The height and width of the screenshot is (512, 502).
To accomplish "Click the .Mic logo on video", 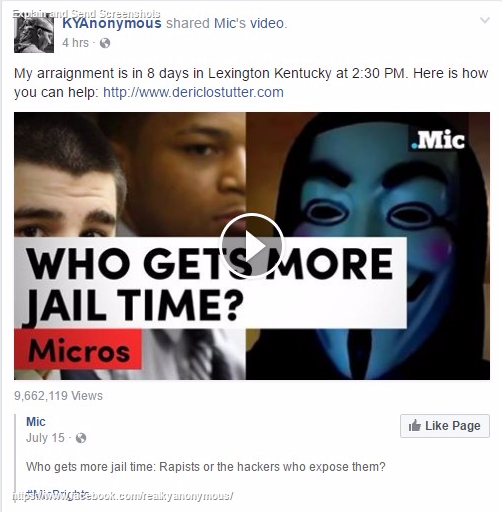I will pos(438,140).
